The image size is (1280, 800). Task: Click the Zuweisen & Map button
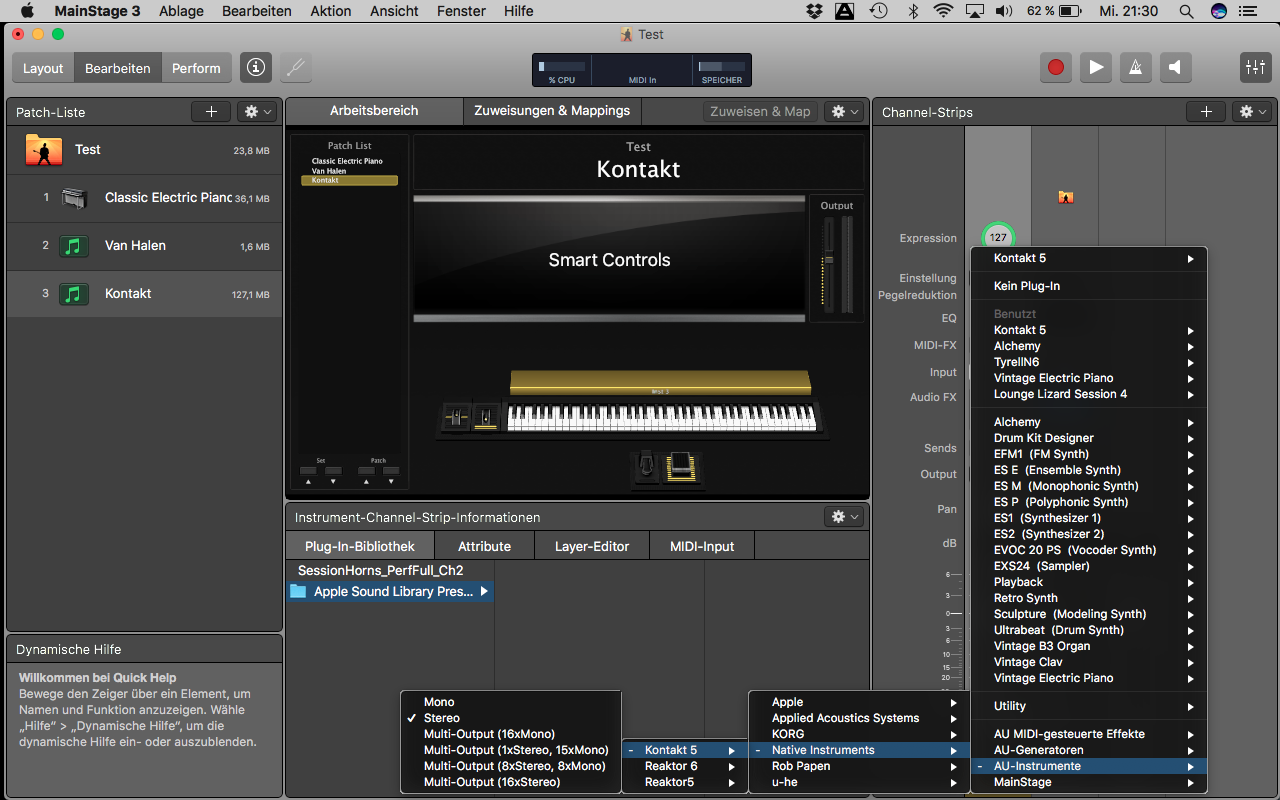[x=760, y=112]
